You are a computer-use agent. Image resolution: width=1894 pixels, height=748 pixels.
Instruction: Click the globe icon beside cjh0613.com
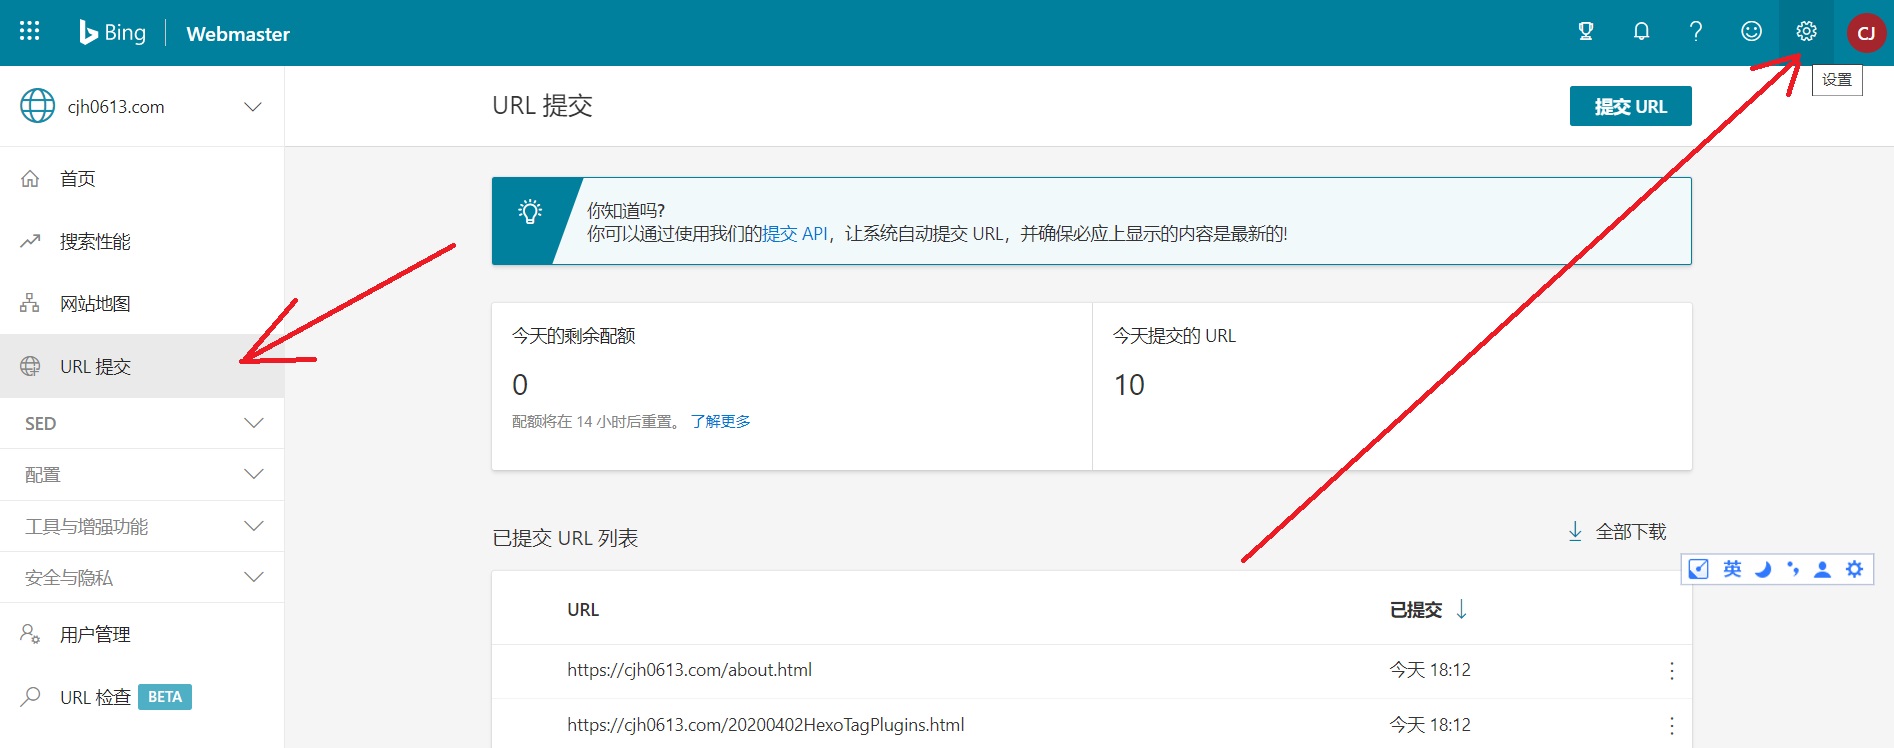click(x=38, y=106)
